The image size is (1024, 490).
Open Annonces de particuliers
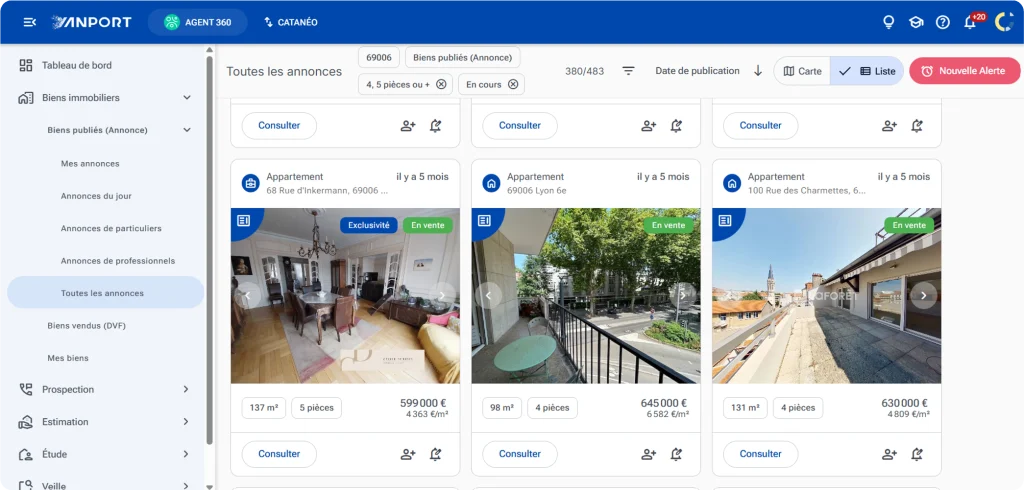click(103, 228)
